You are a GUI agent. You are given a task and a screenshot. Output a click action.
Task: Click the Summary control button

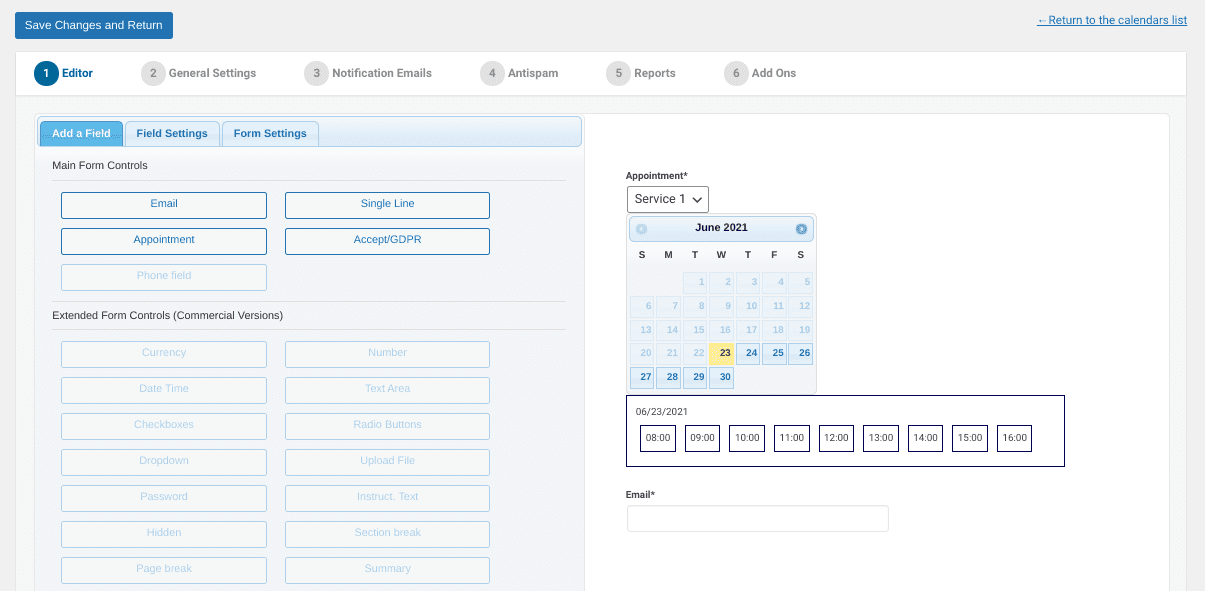click(387, 570)
